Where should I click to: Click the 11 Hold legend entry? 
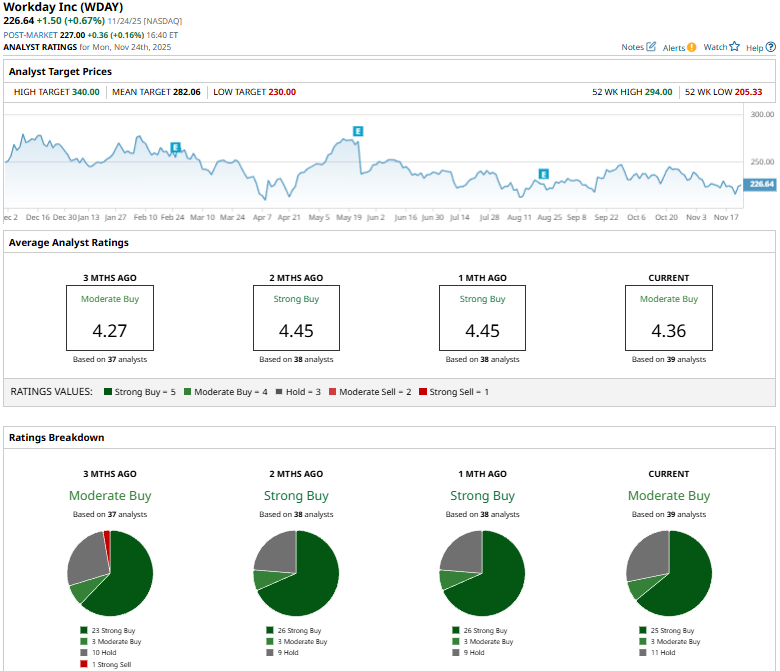tap(662, 653)
